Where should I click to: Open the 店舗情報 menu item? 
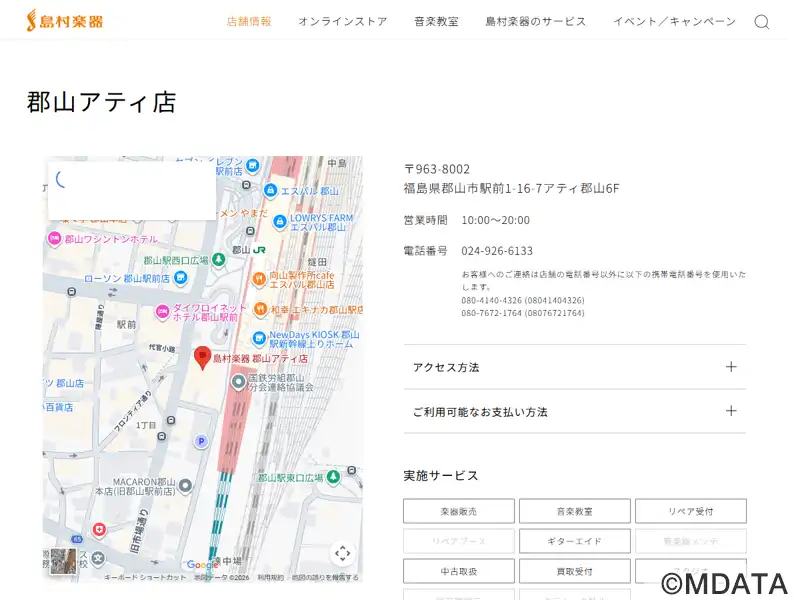[249, 21]
